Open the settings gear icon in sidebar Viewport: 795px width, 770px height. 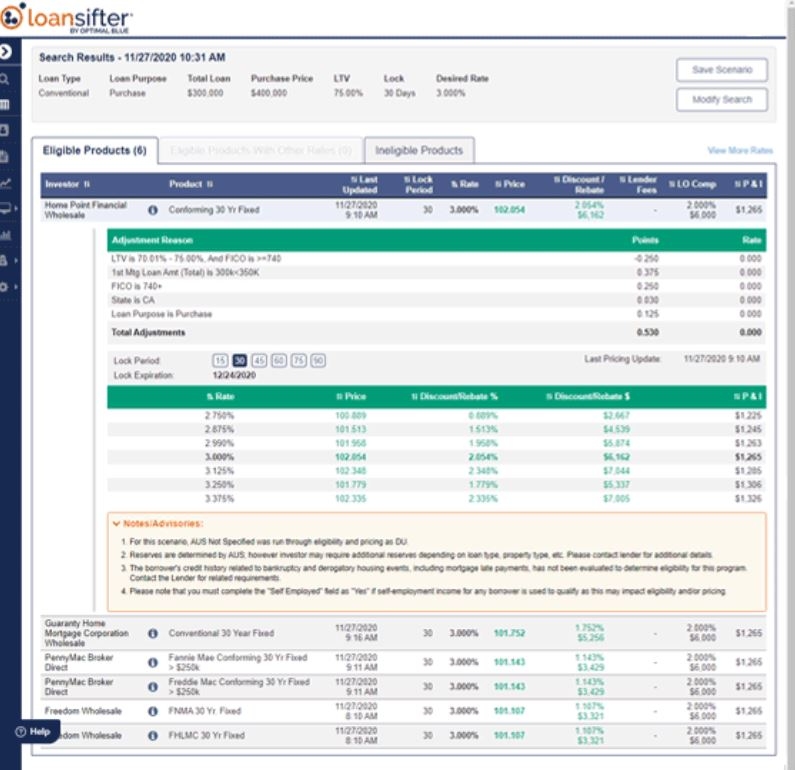(5, 286)
